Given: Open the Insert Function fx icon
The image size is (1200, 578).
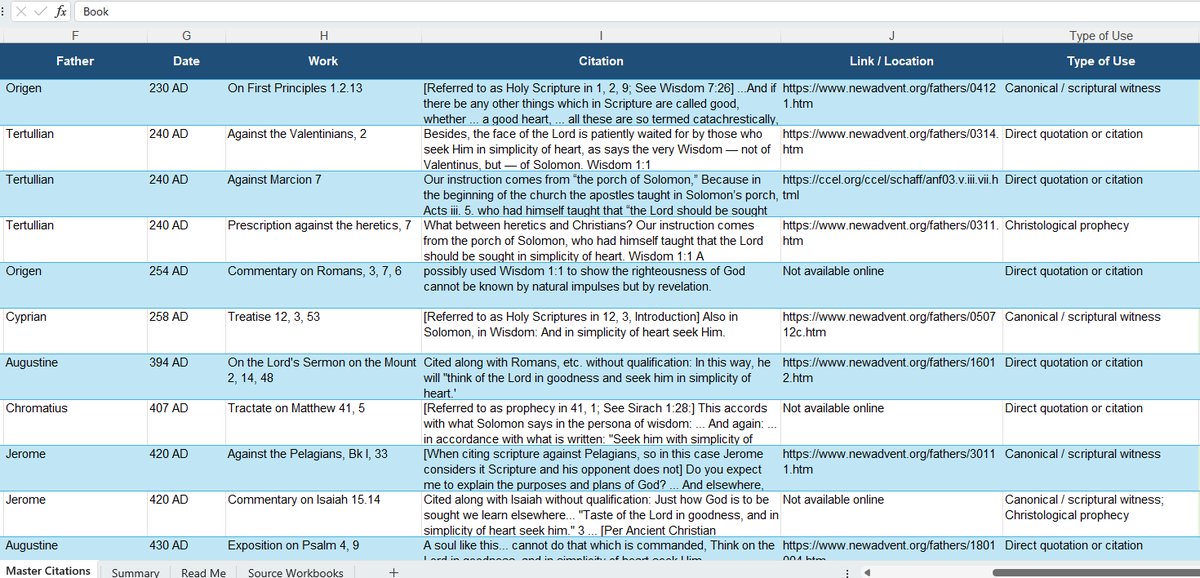Looking at the screenshot, I should pyautogui.click(x=61, y=12).
